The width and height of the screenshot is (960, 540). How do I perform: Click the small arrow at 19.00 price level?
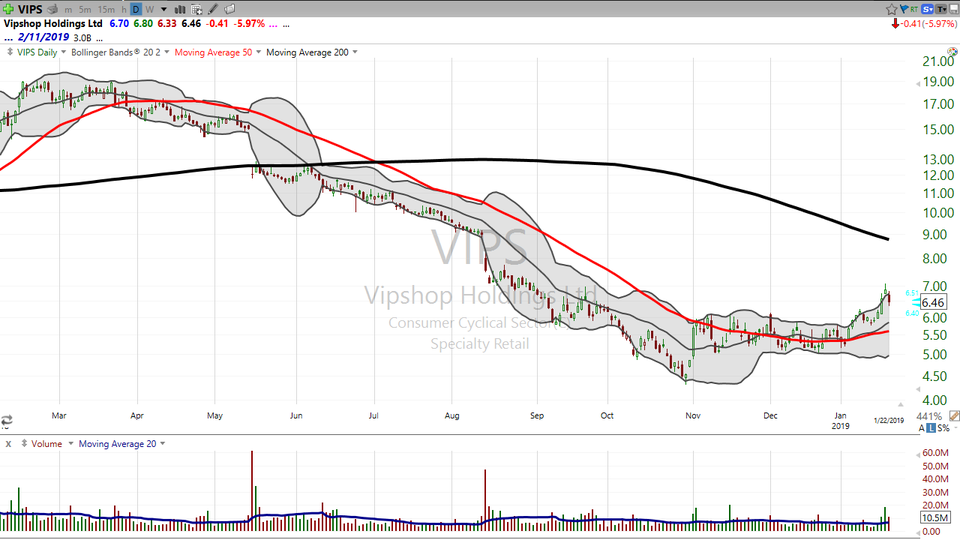coord(917,84)
